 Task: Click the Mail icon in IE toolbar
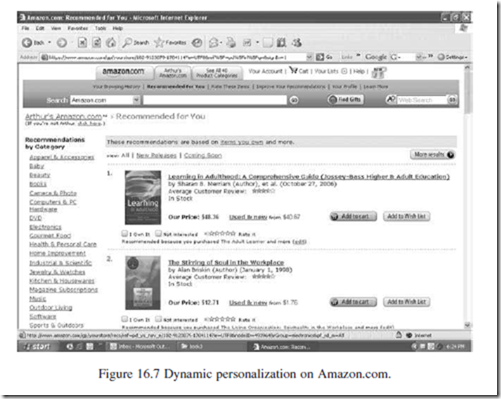(213, 43)
